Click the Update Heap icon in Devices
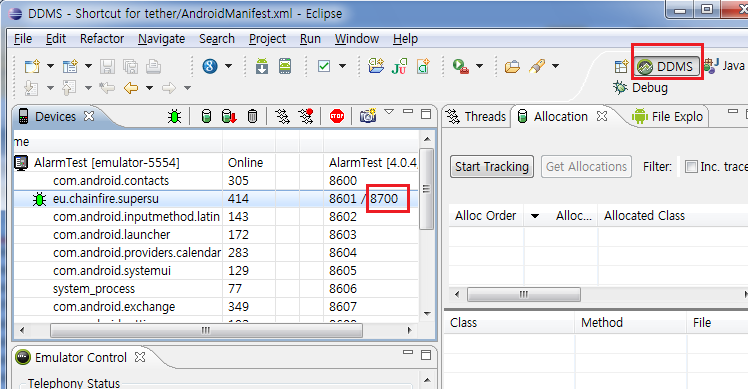 point(206,116)
